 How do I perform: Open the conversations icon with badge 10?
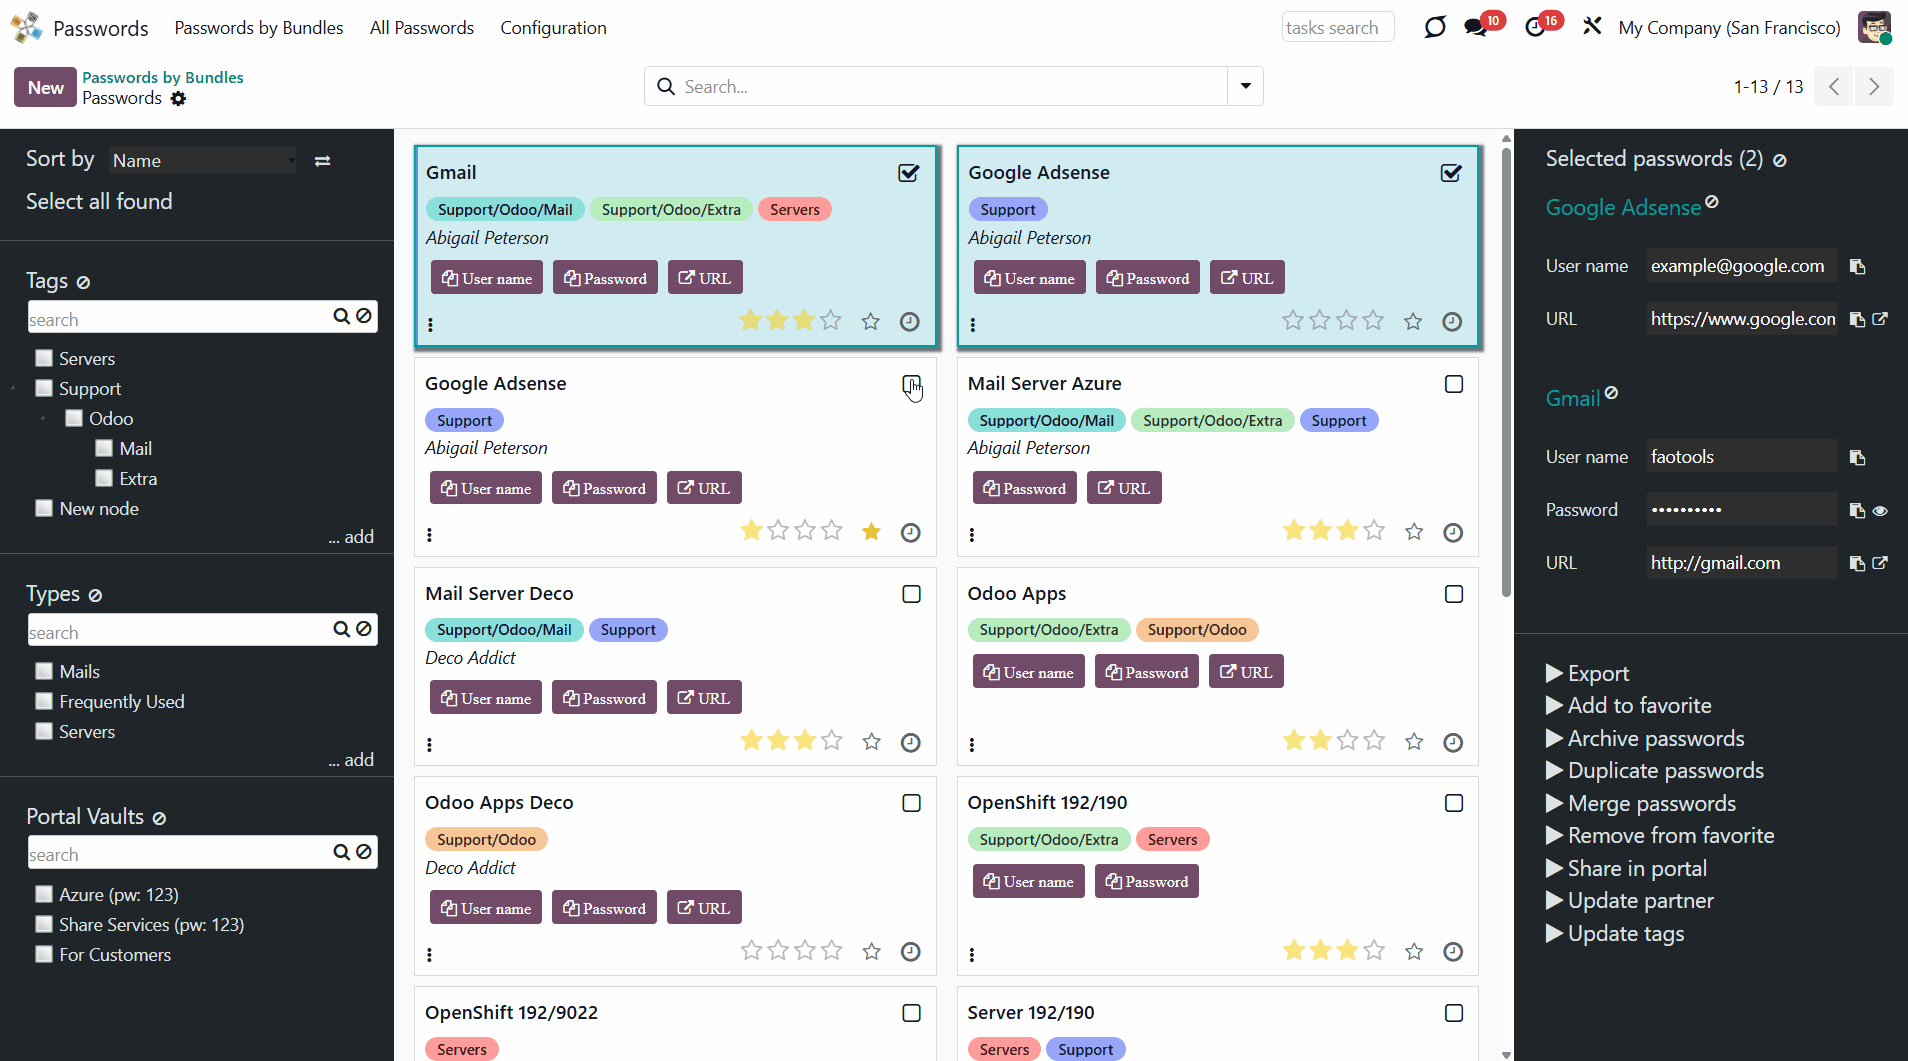pos(1476,27)
